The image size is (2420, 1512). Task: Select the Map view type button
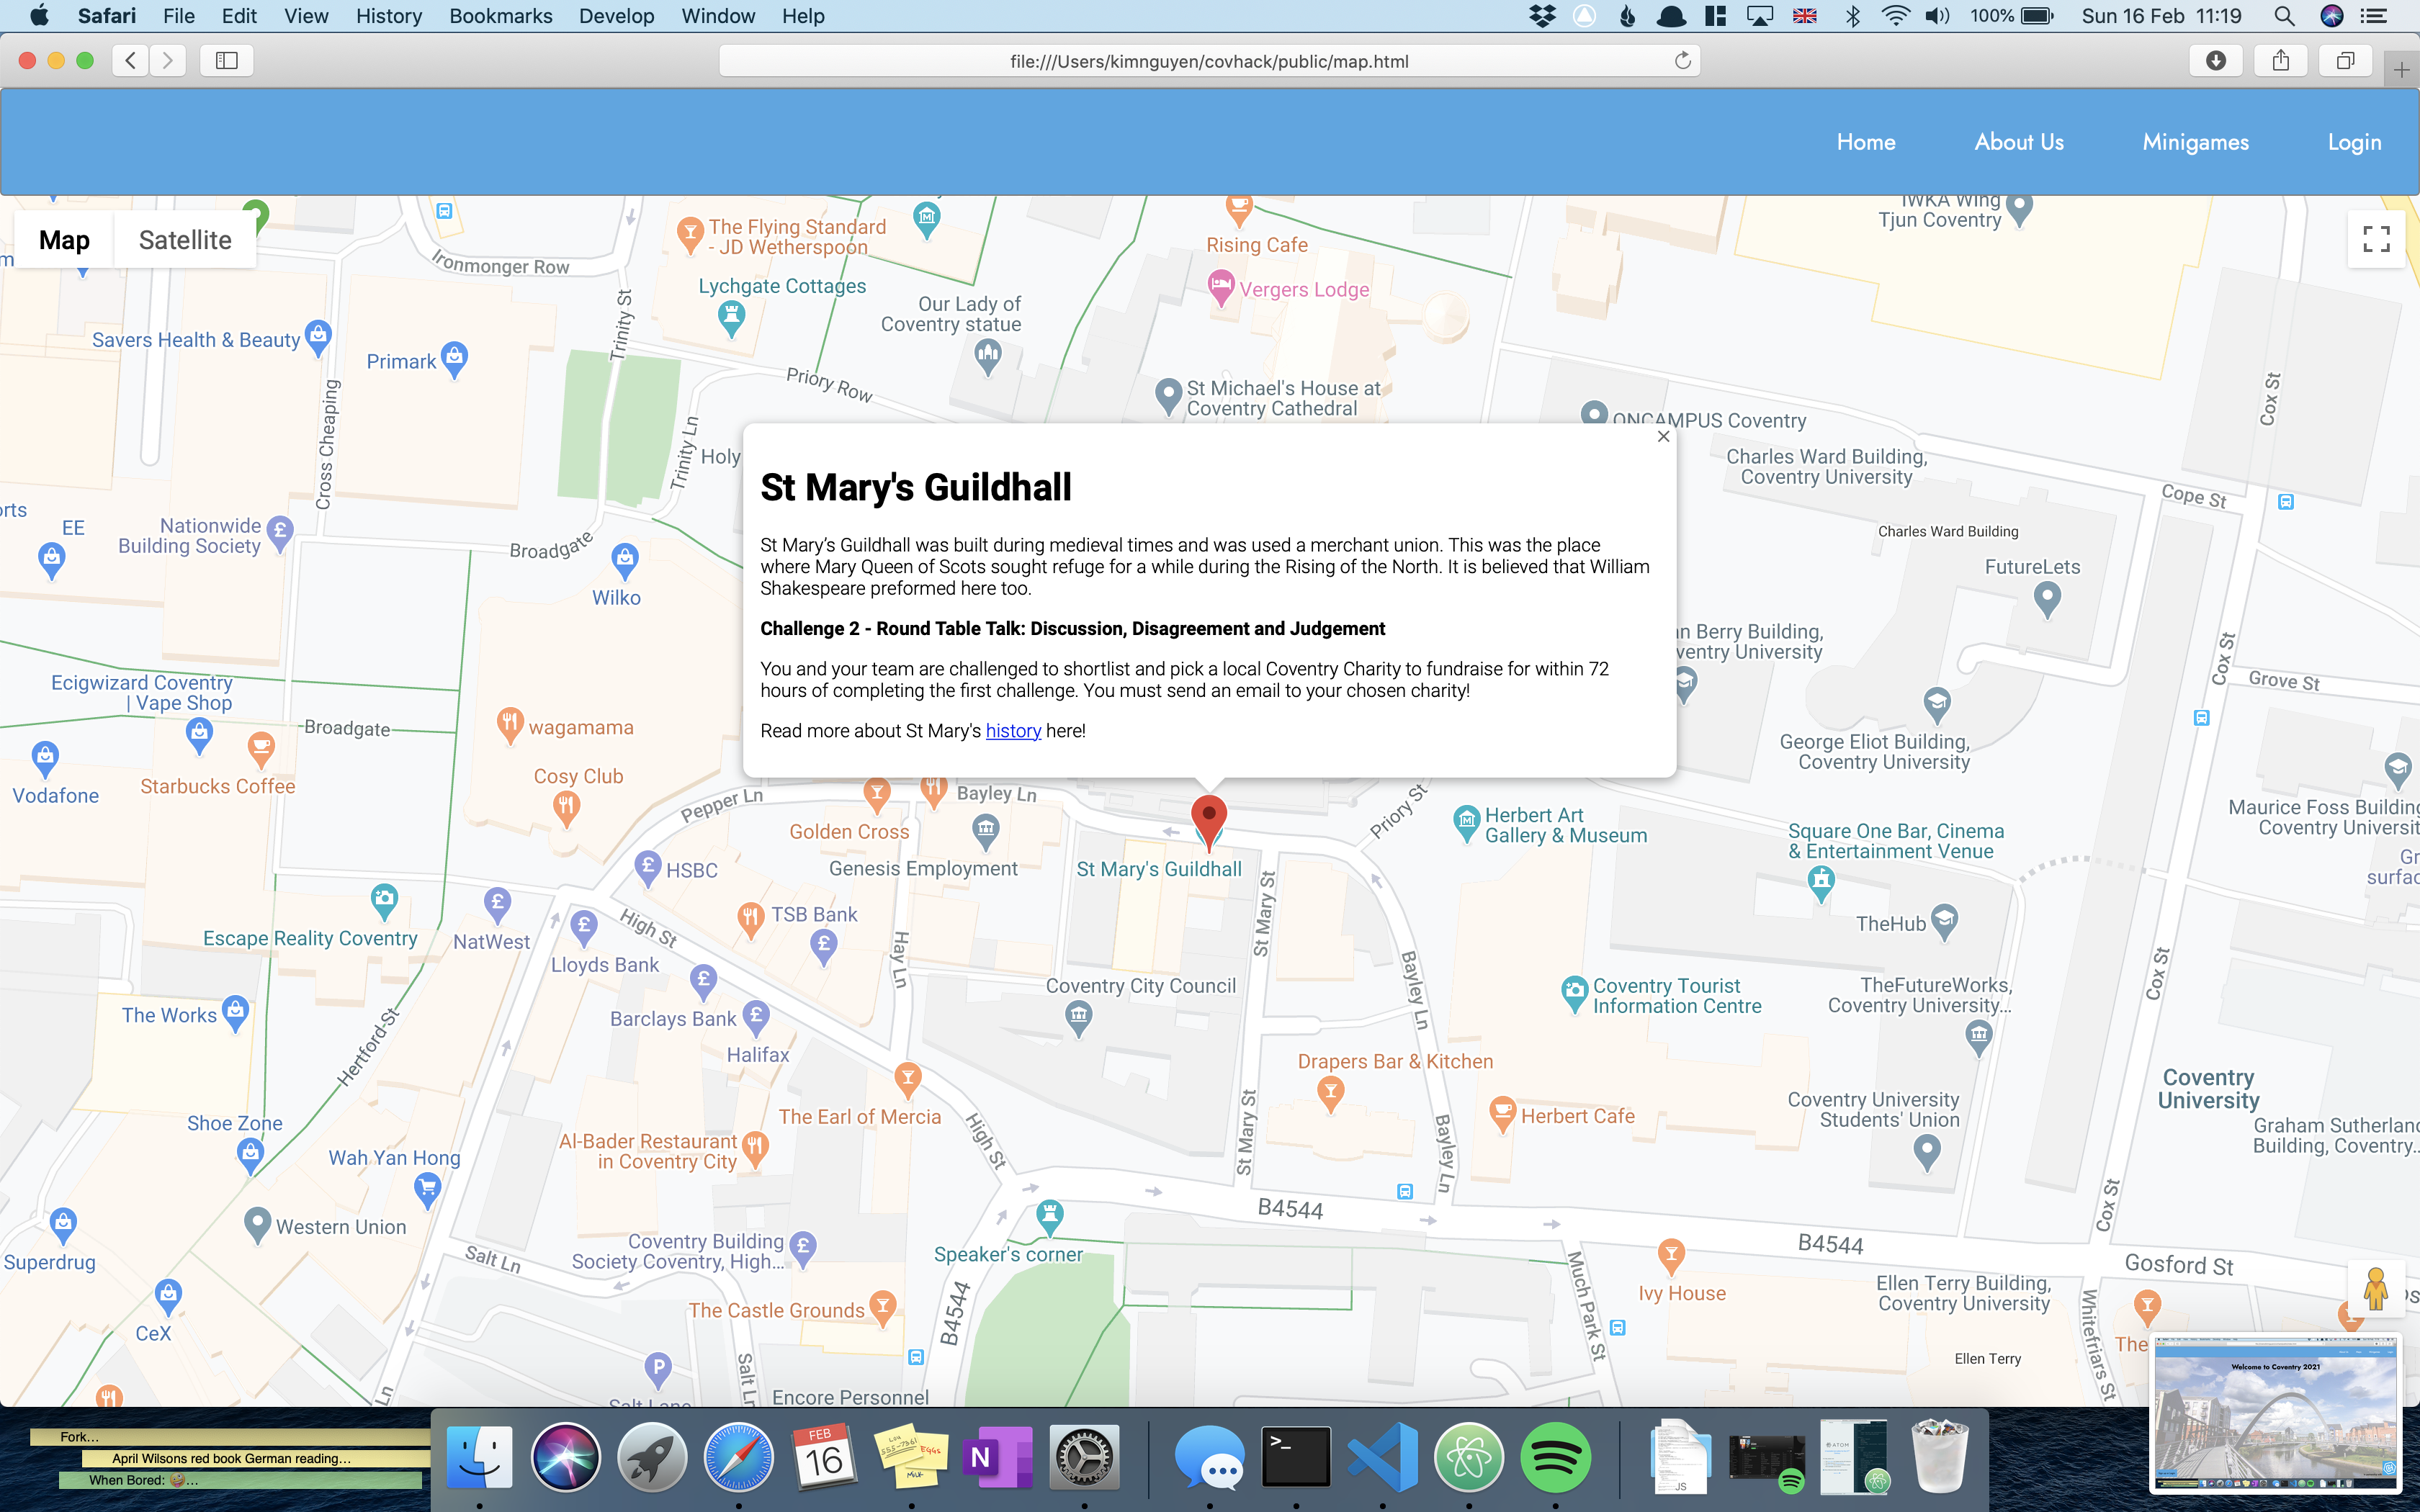coord(65,240)
